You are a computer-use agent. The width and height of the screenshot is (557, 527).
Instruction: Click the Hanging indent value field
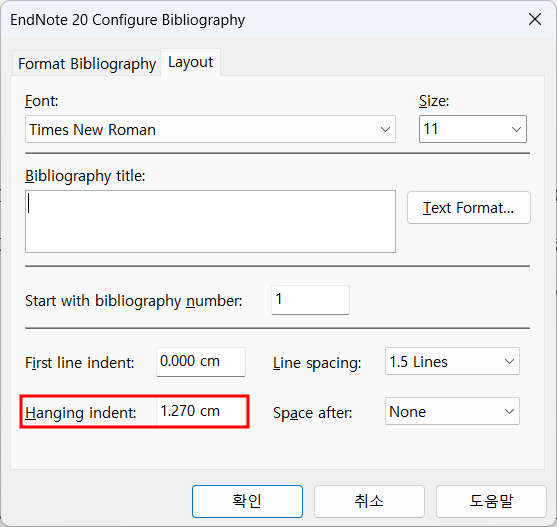[x=201, y=411]
